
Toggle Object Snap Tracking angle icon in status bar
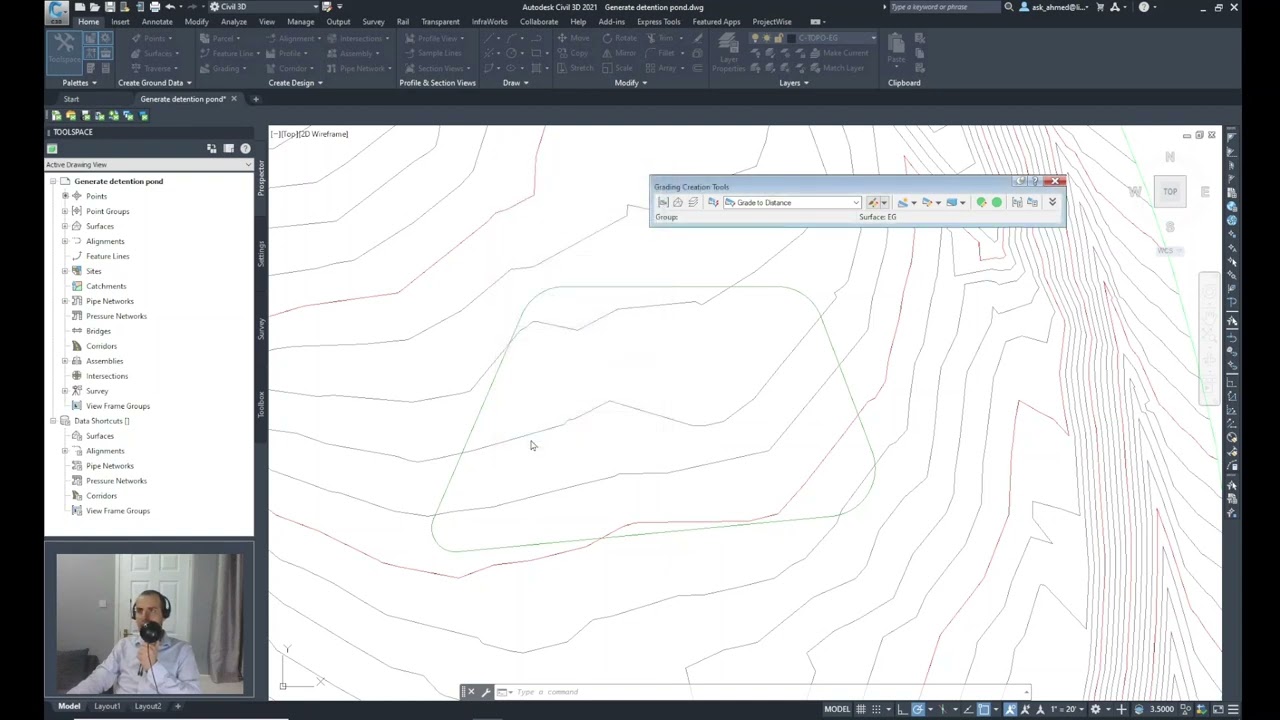click(968, 709)
